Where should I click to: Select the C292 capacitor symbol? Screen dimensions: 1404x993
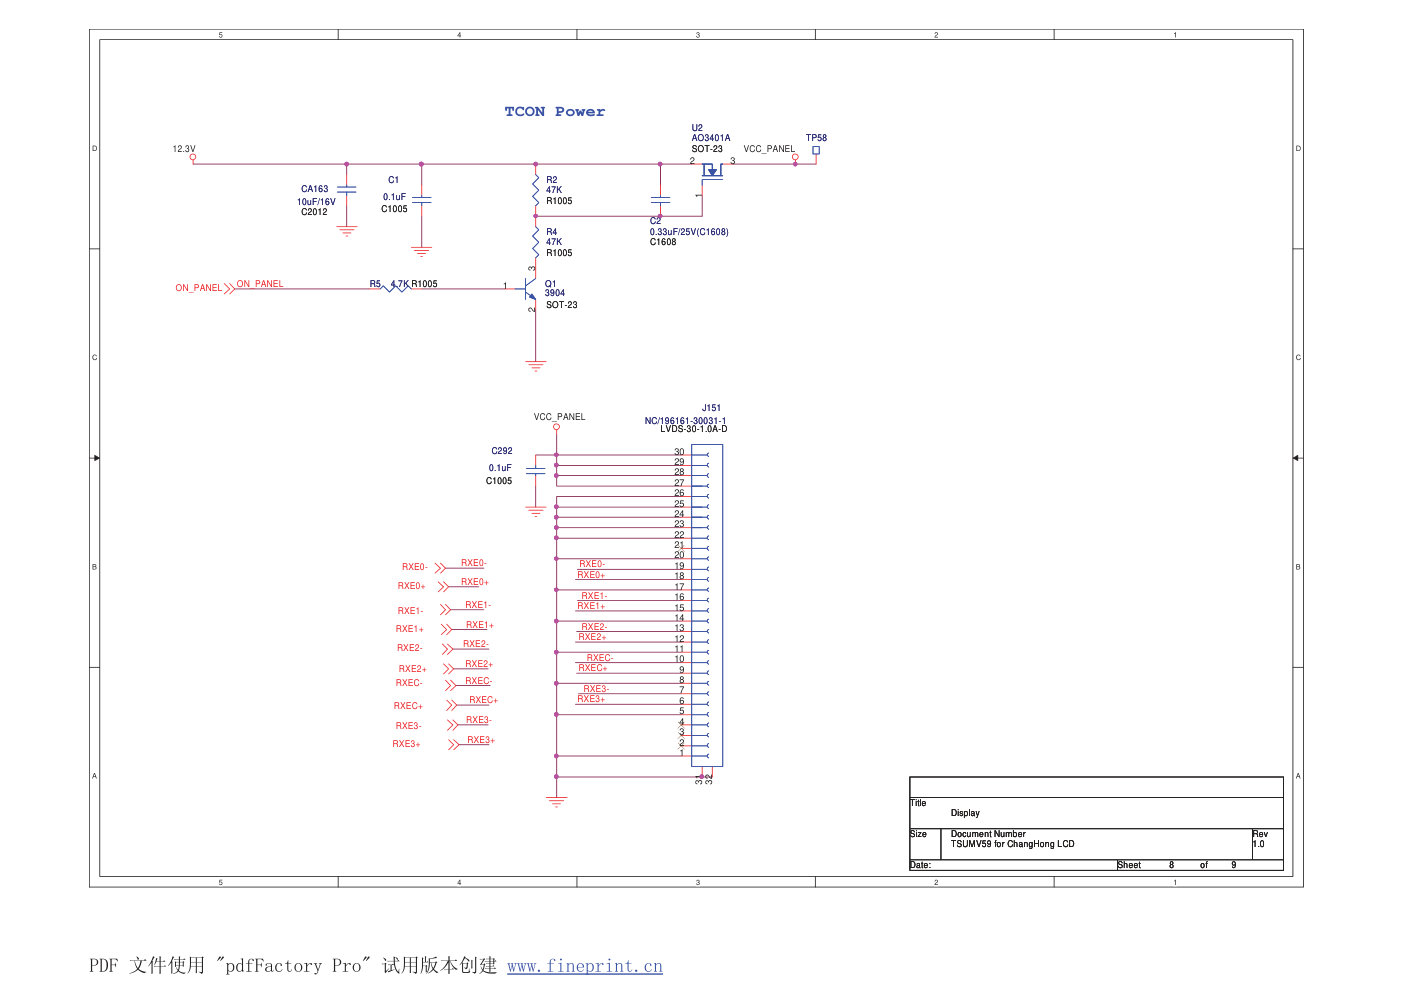tap(536, 470)
